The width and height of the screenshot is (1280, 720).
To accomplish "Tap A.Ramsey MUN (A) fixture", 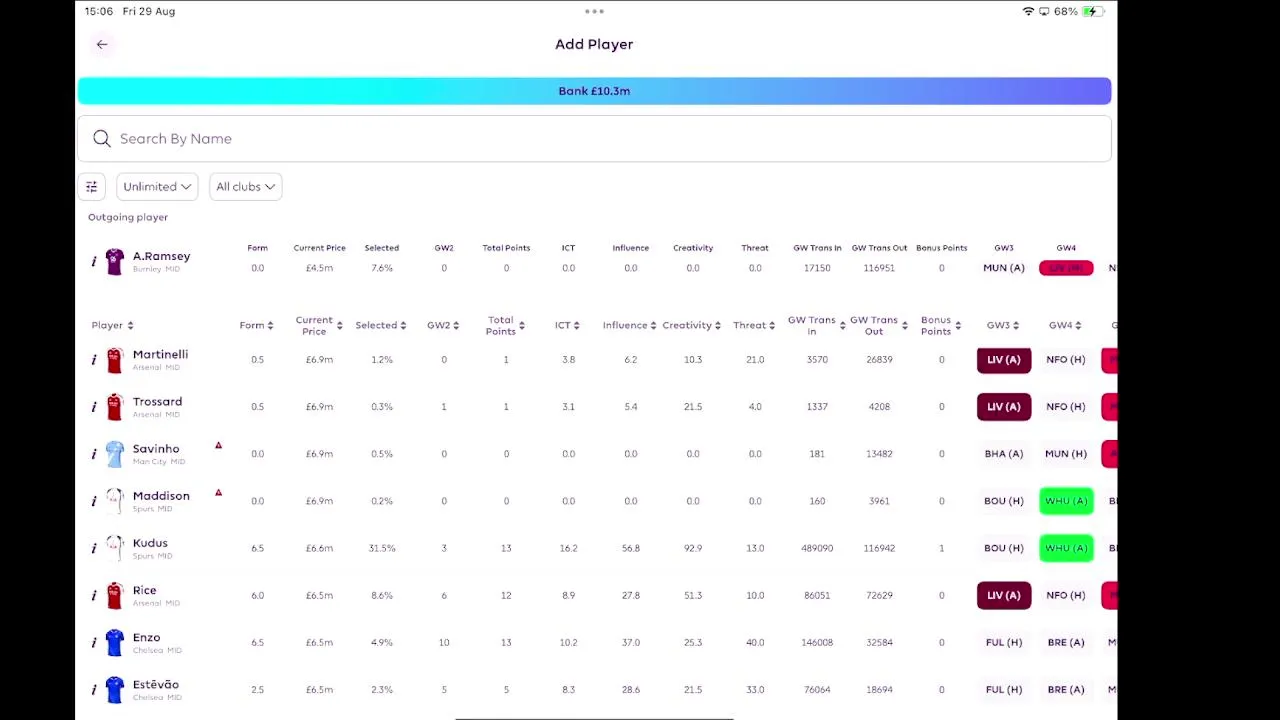I will click(x=1004, y=268).
